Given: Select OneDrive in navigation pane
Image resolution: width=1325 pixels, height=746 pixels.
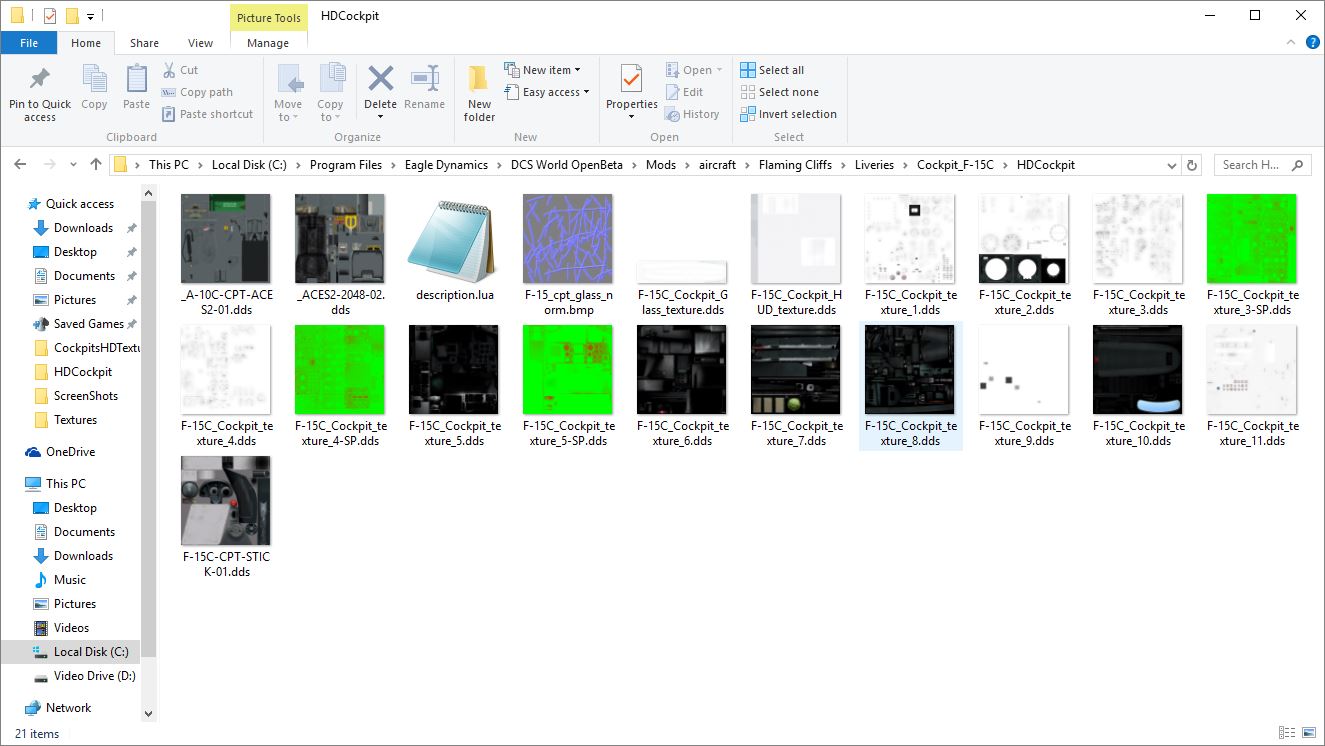Looking at the screenshot, I should click(70, 452).
